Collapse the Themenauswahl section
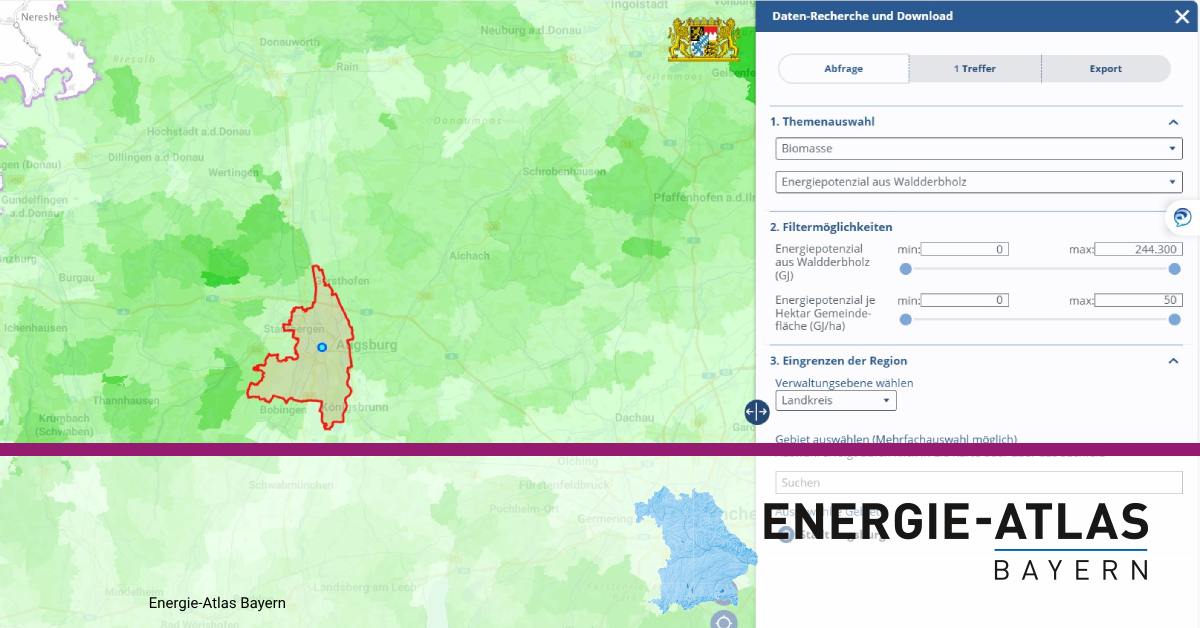 point(1174,122)
